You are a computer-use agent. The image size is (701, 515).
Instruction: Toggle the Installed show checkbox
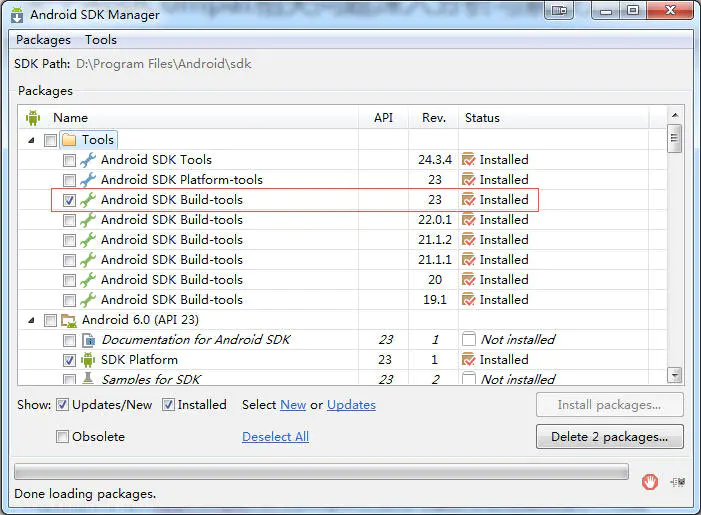[168, 405]
